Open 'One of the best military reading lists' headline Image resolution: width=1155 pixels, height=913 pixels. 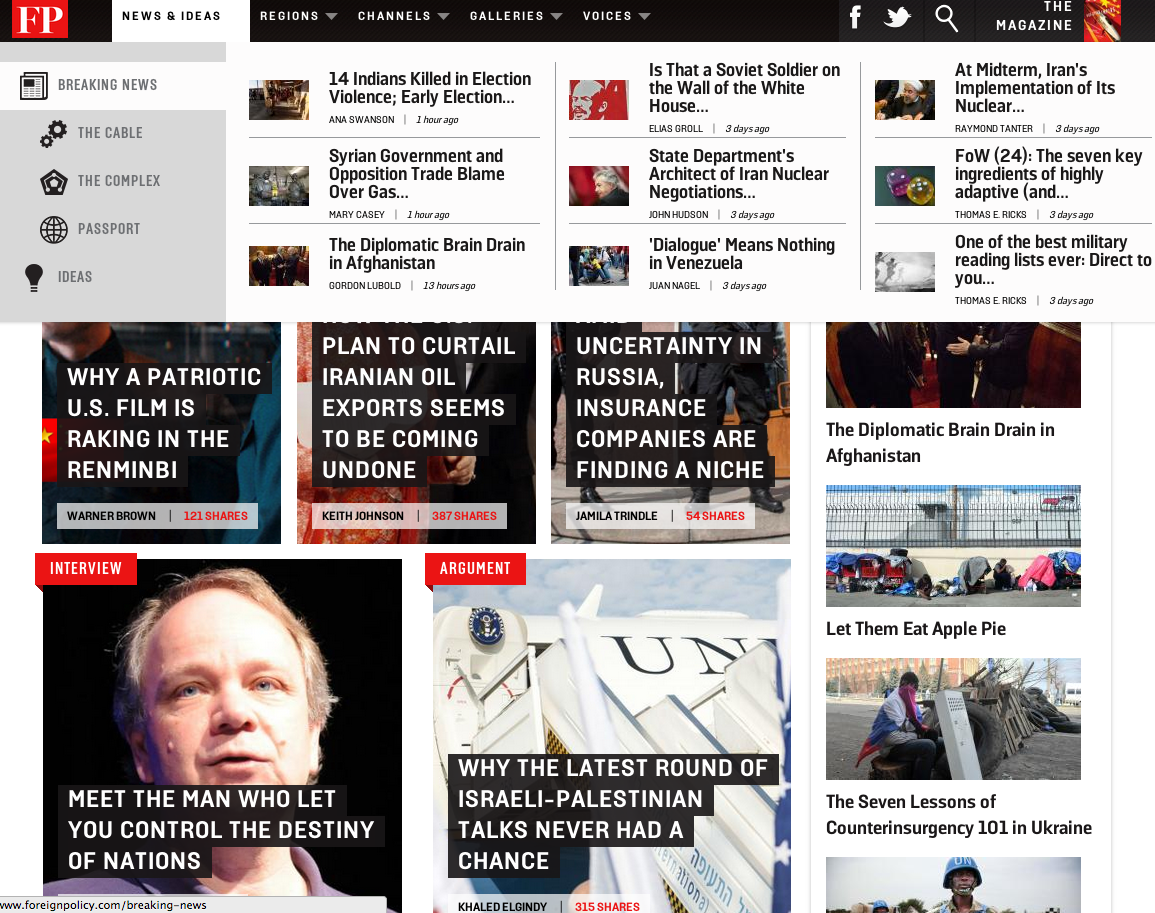pos(1053,260)
